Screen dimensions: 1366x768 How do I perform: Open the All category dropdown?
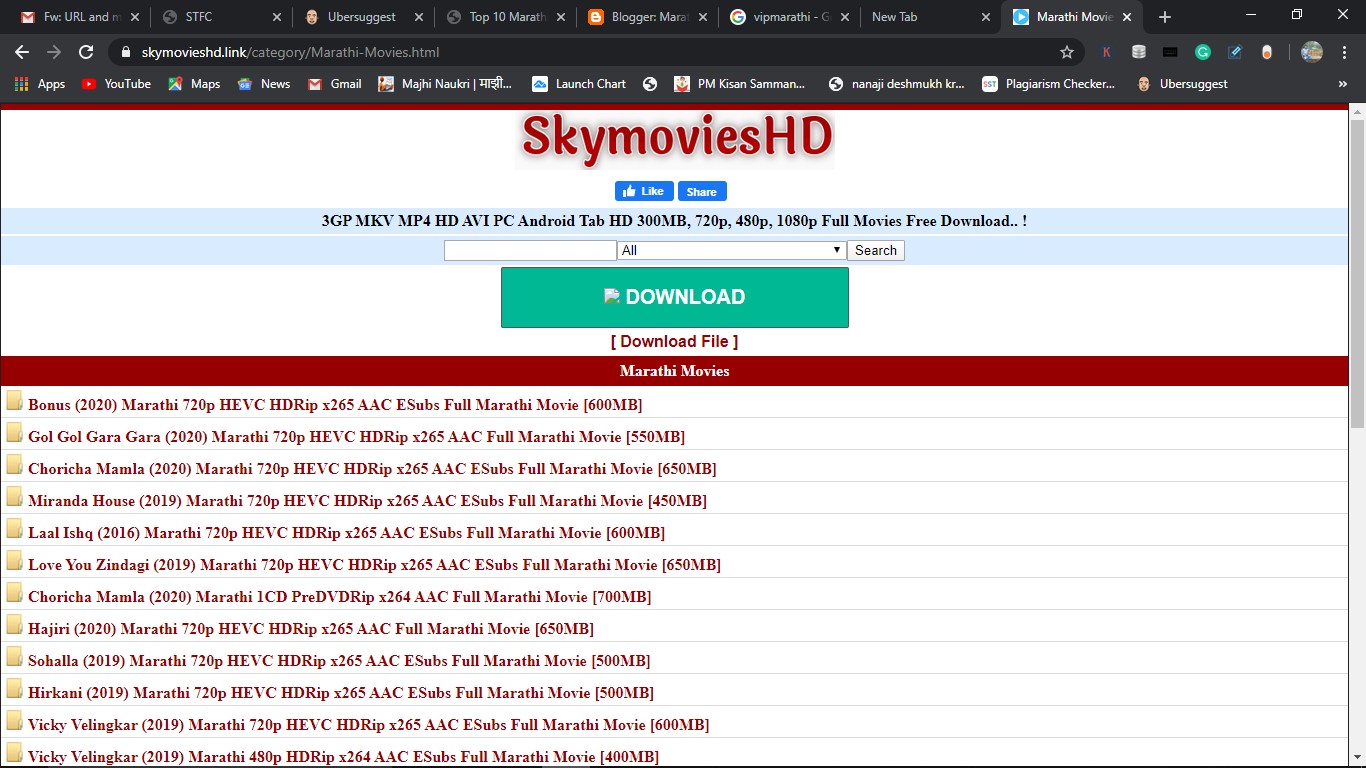point(732,250)
